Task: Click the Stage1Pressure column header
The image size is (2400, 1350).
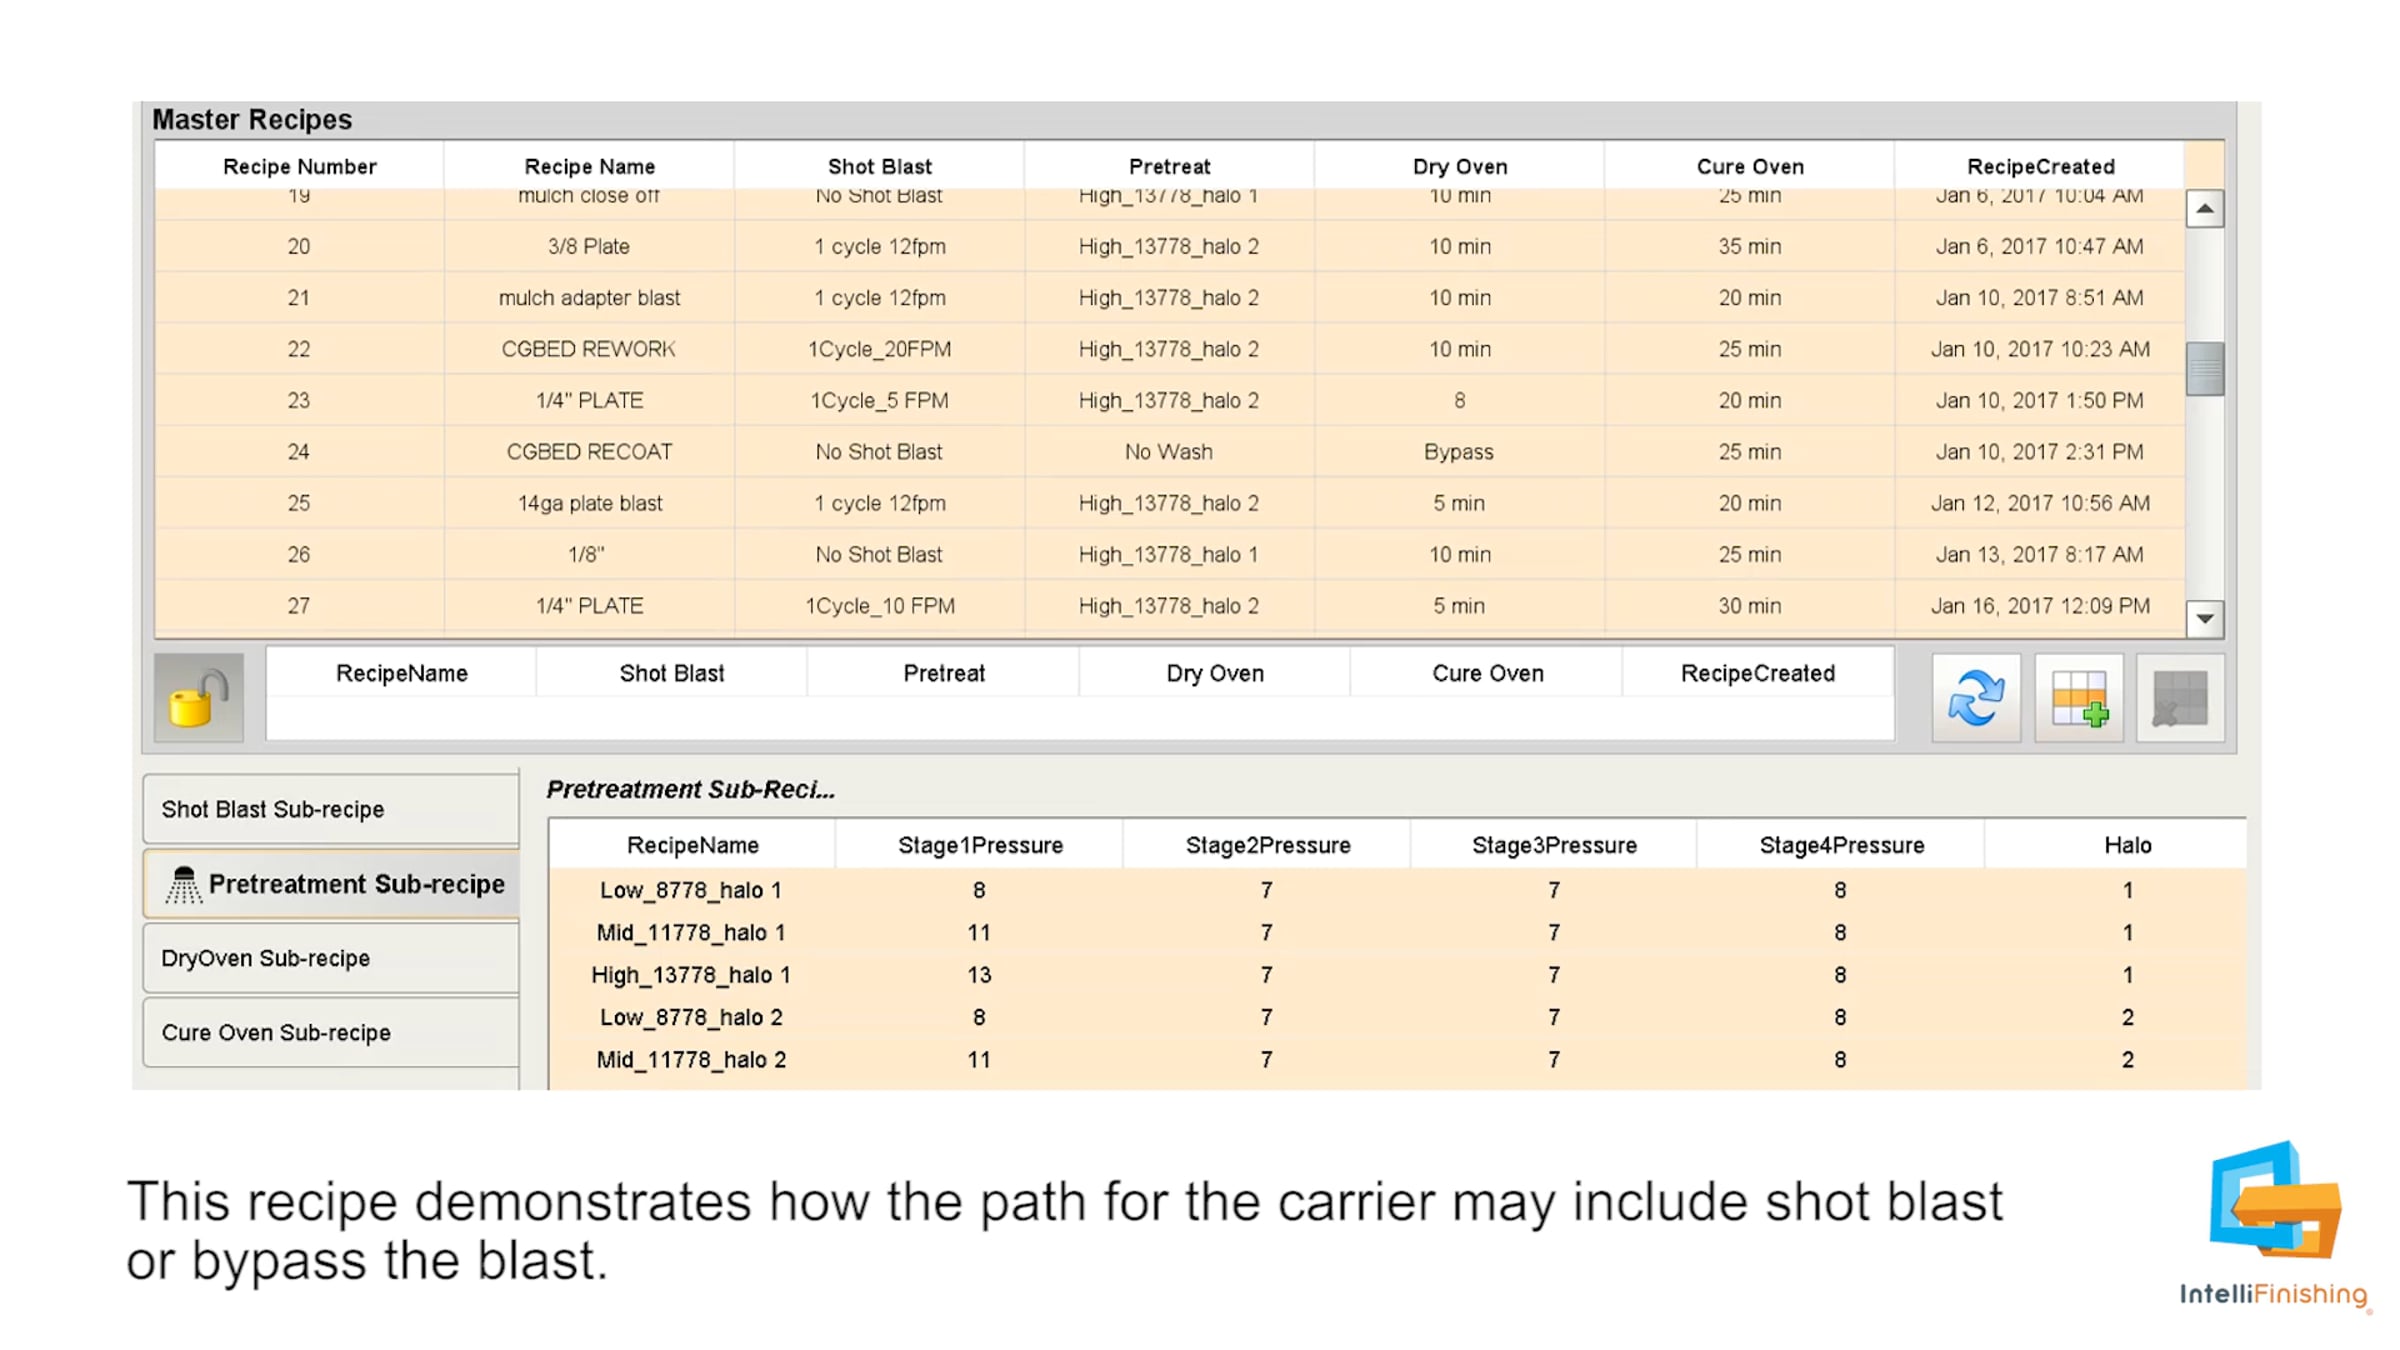Action: (x=979, y=845)
